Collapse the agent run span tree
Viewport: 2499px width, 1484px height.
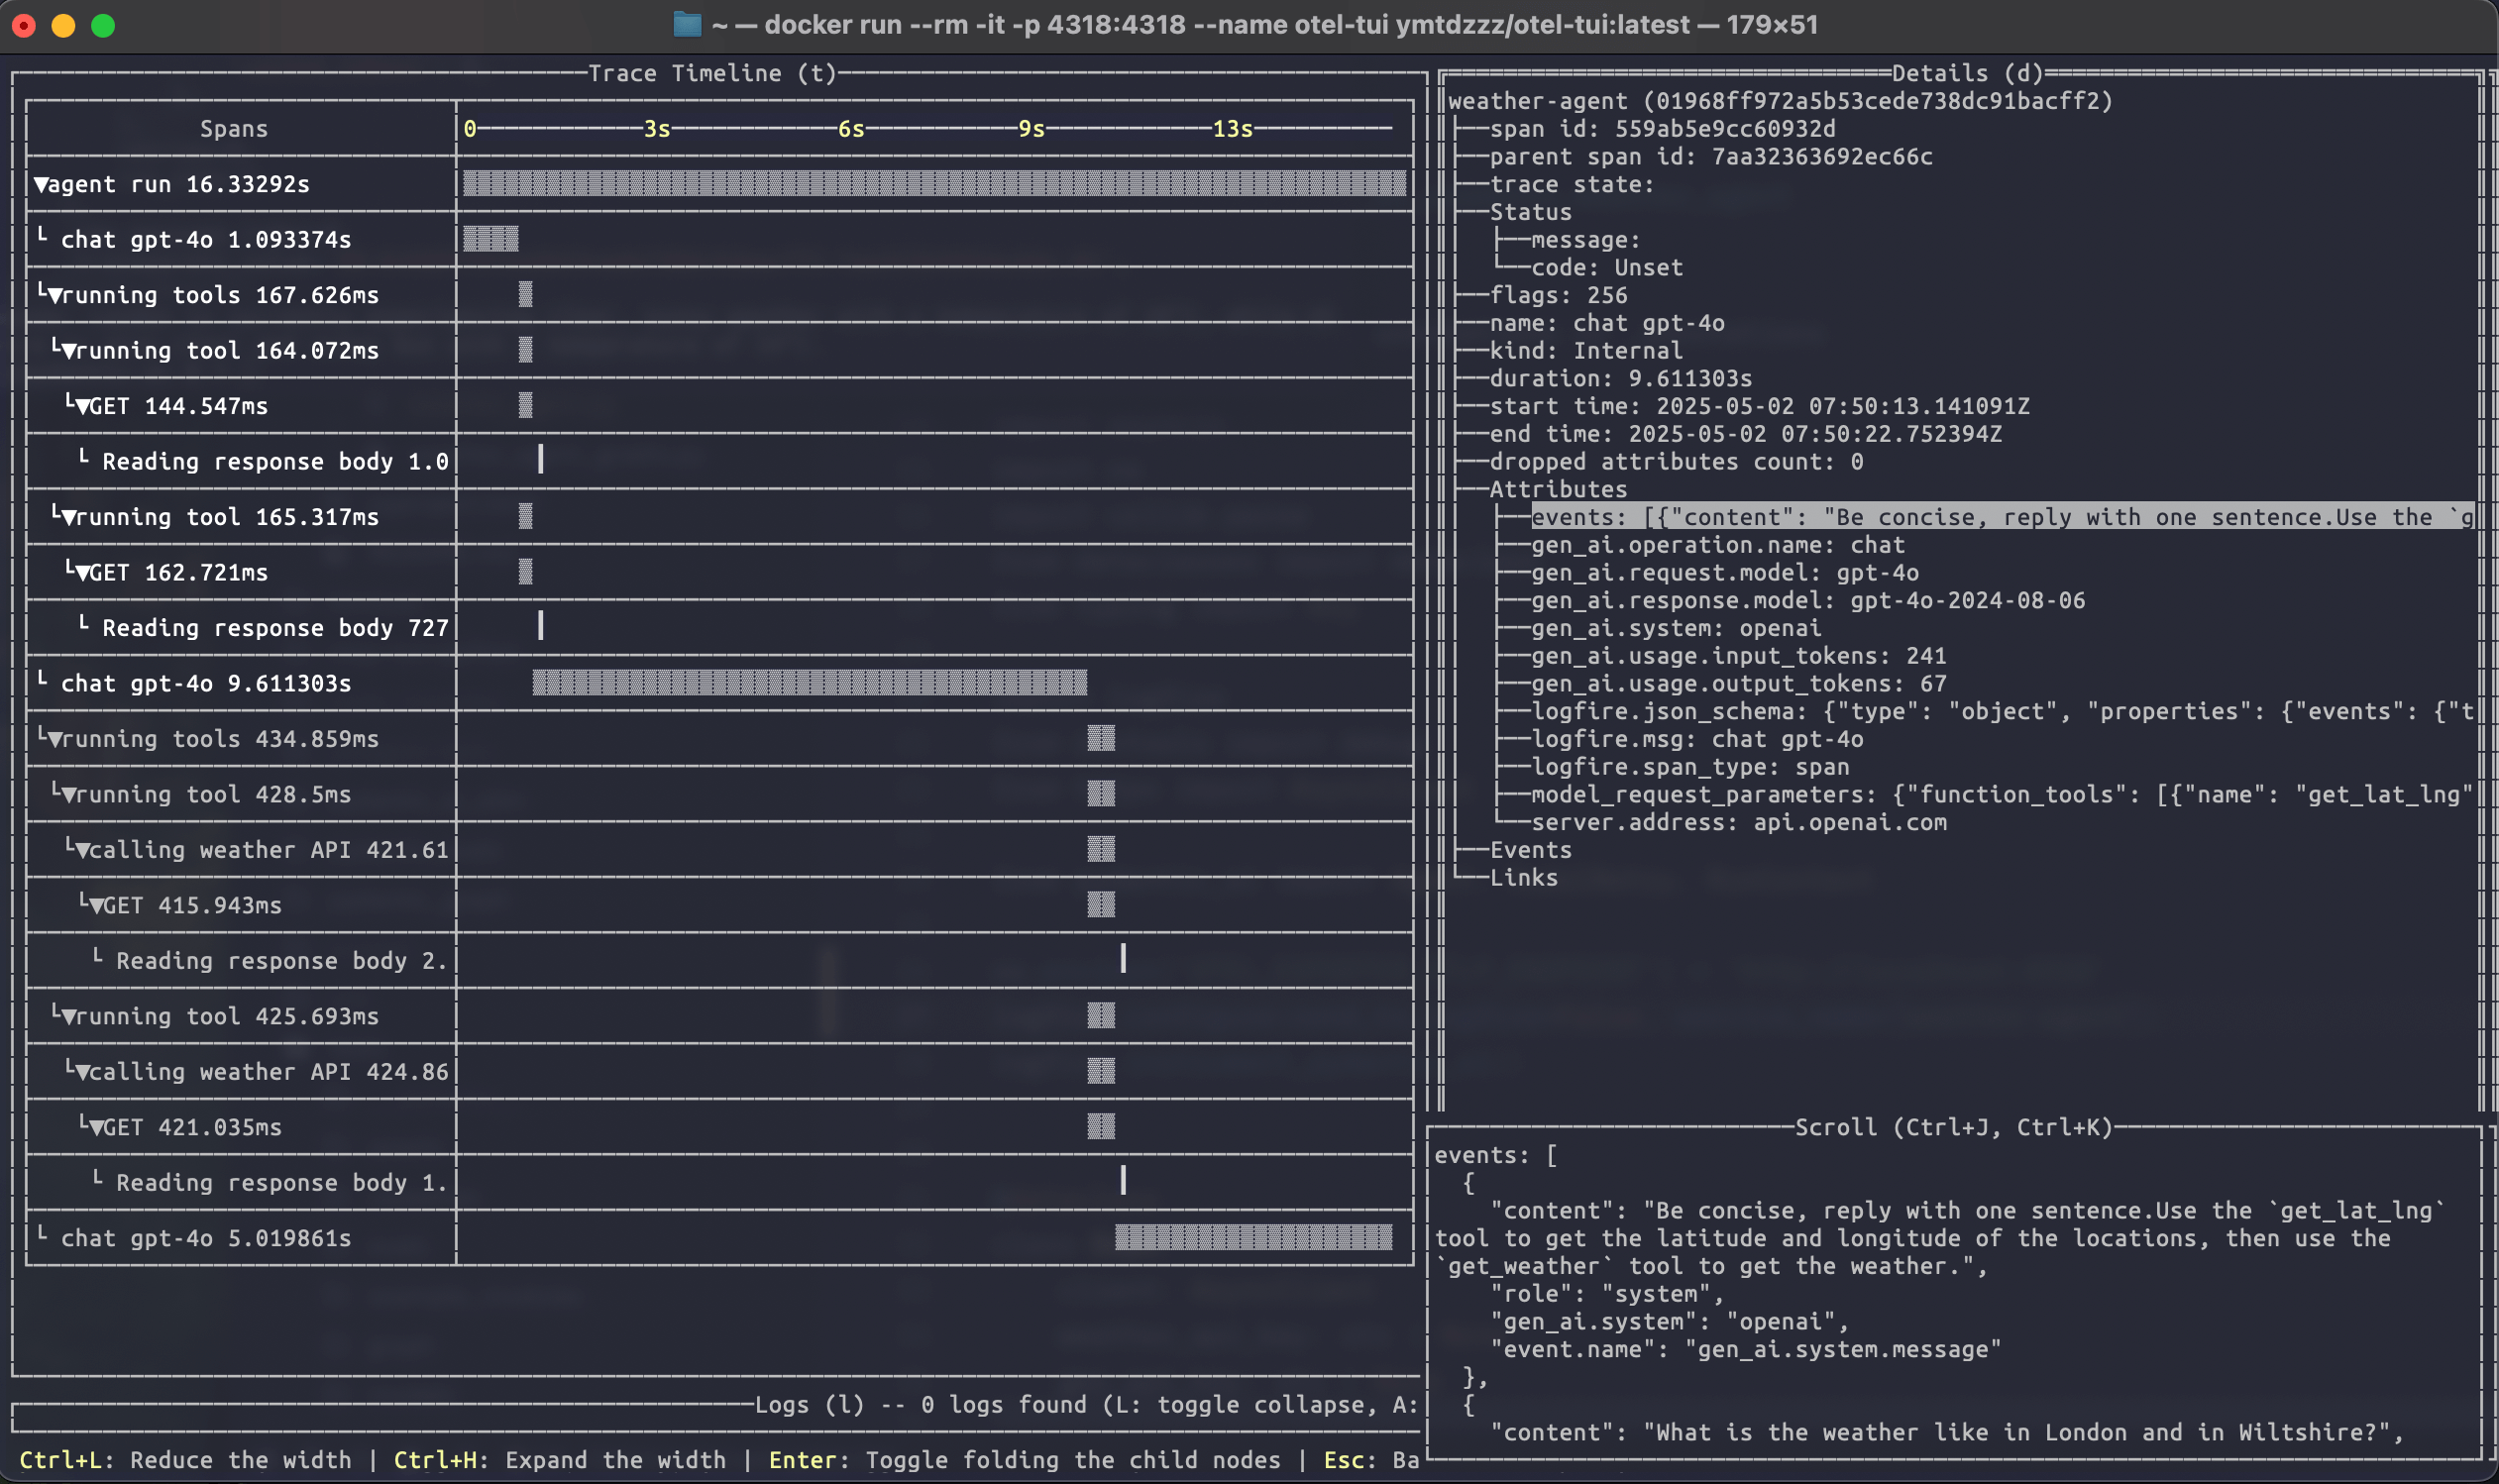click(x=41, y=184)
